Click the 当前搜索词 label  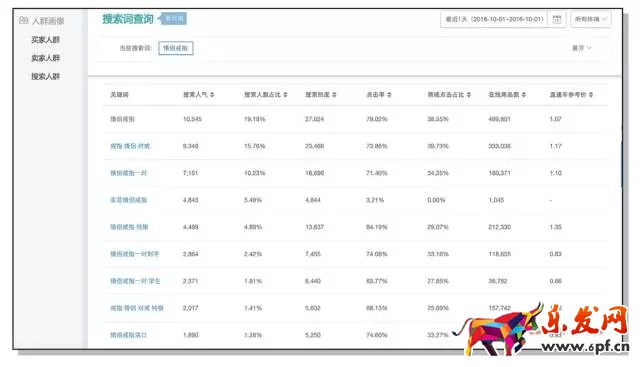pos(135,48)
